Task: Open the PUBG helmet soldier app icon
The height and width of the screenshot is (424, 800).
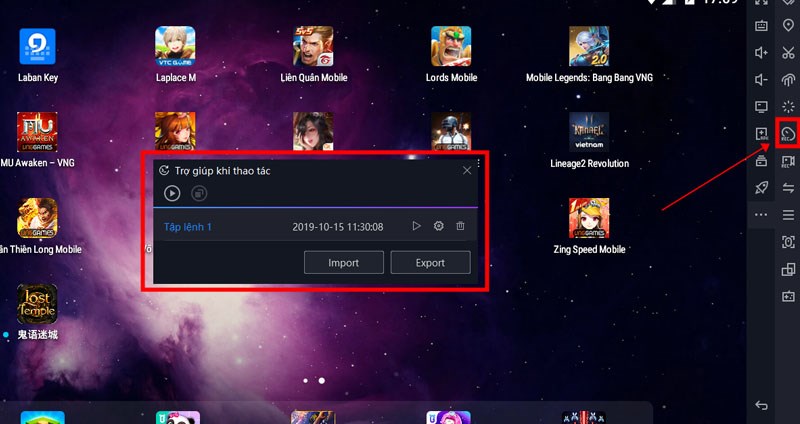Action: pos(451,131)
